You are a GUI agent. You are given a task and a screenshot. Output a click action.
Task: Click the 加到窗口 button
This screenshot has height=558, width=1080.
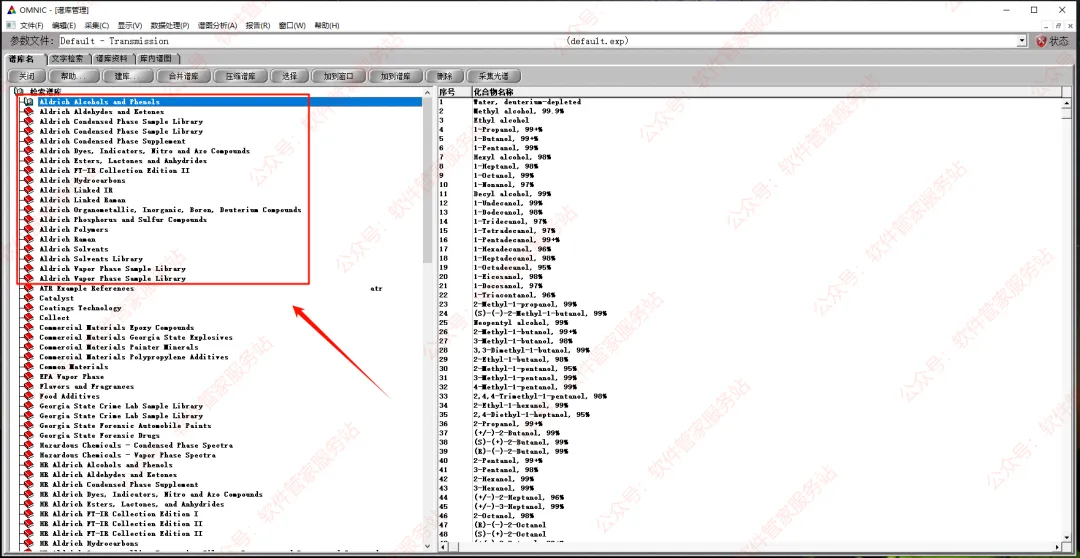pyautogui.click(x=338, y=76)
